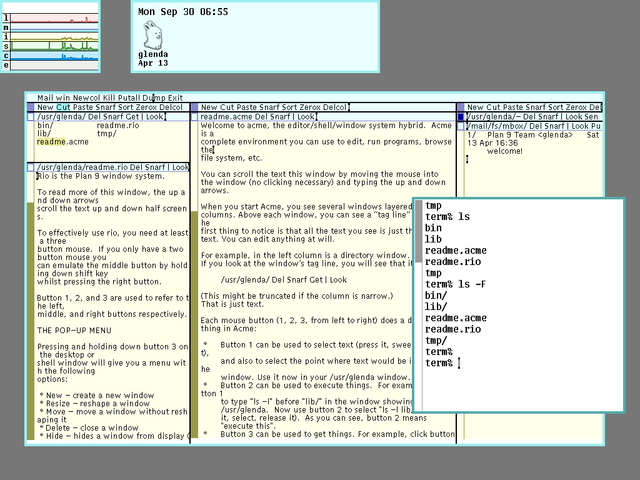The width and height of the screenshot is (640, 480).
Task: Click Snarf in the readme.rio tag
Action: point(155,167)
